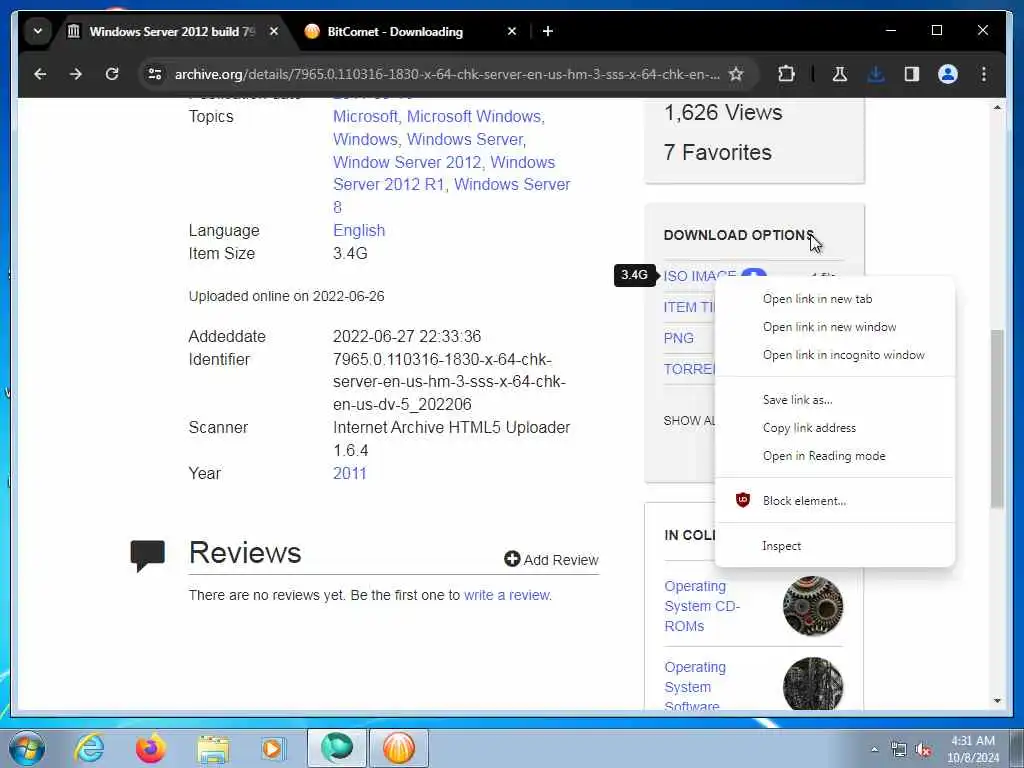The image size is (1024, 768).
Task: Close the Windows Server 2012 build tab
Action: [274, 31]
